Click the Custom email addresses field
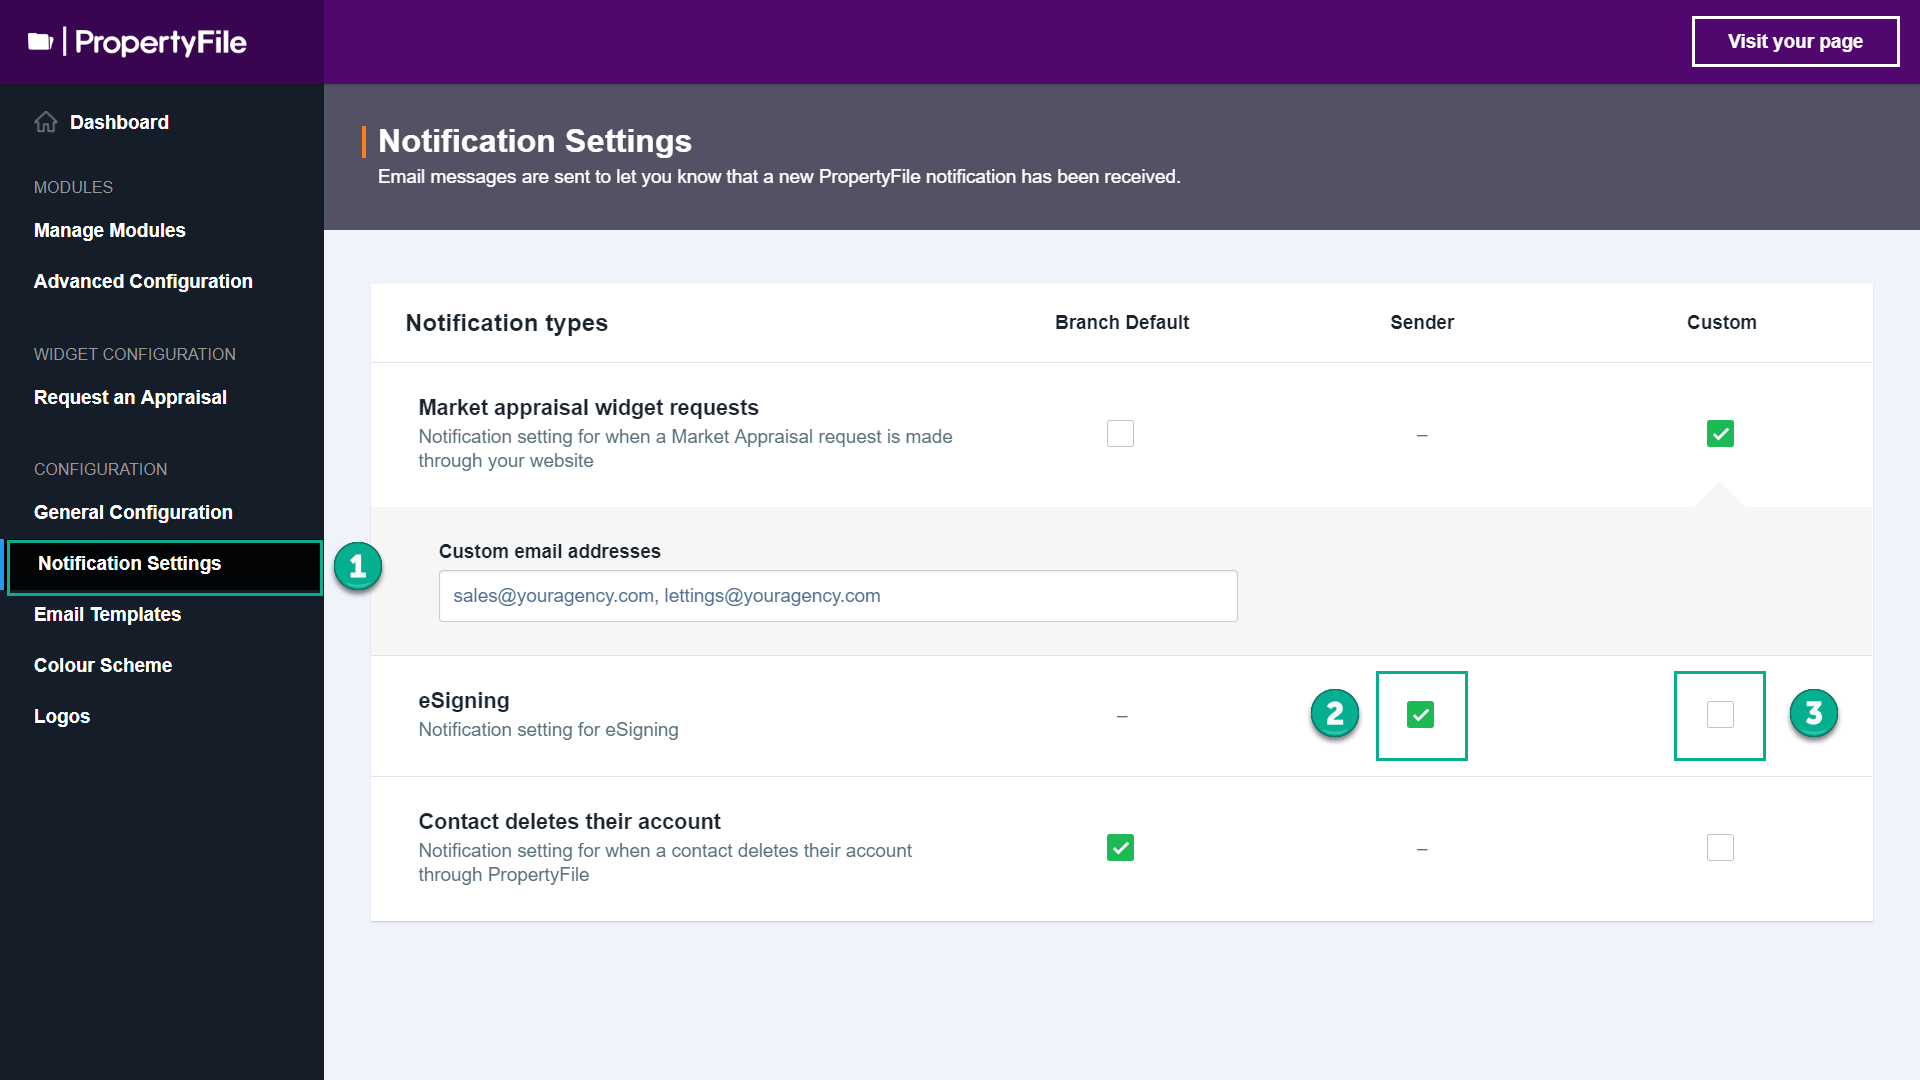Screen dimensions: 1920x1080 [x=838, y=596]
